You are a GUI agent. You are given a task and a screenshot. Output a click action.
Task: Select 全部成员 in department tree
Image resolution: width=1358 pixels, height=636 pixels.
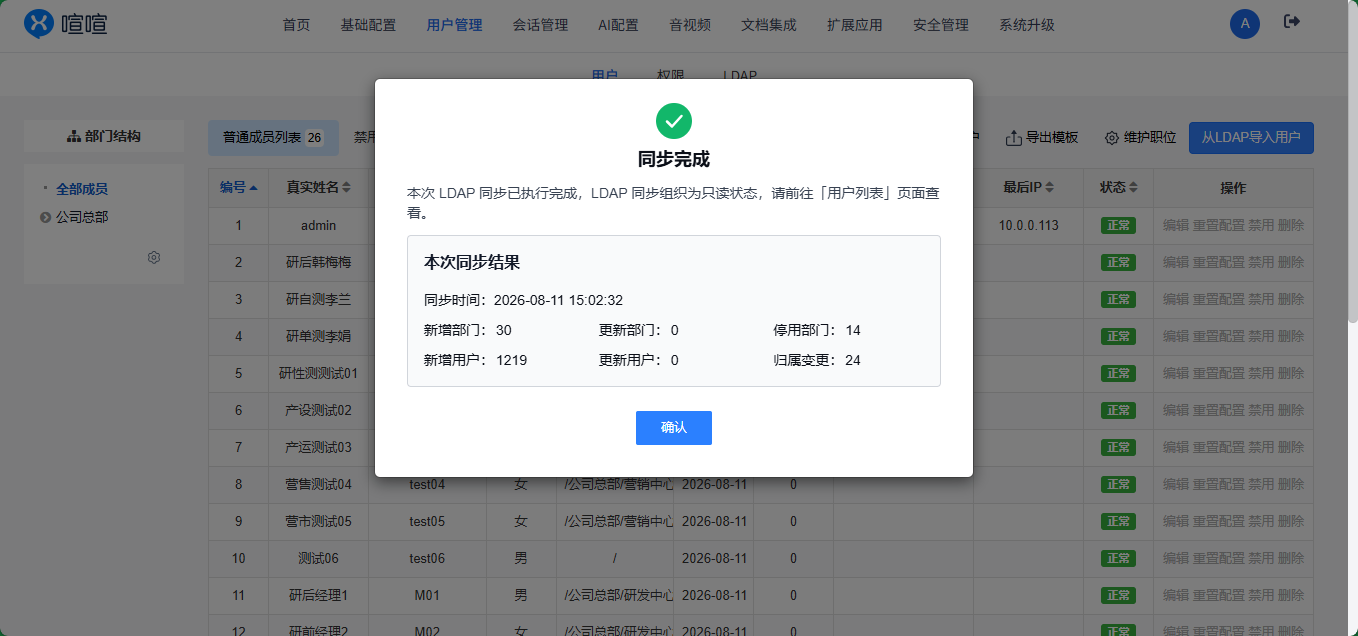click(82, 189)
